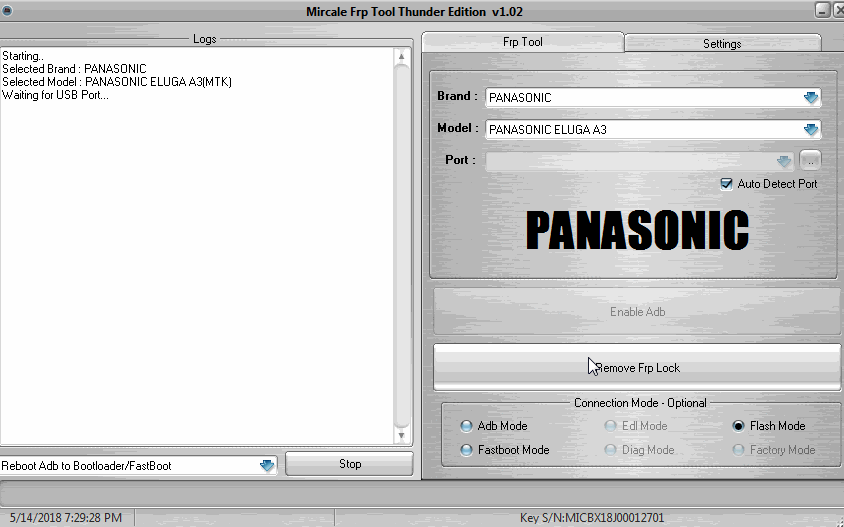The image size is (844, 527).
Task: Select Adb Mode radio button
Action: [466, 426]
